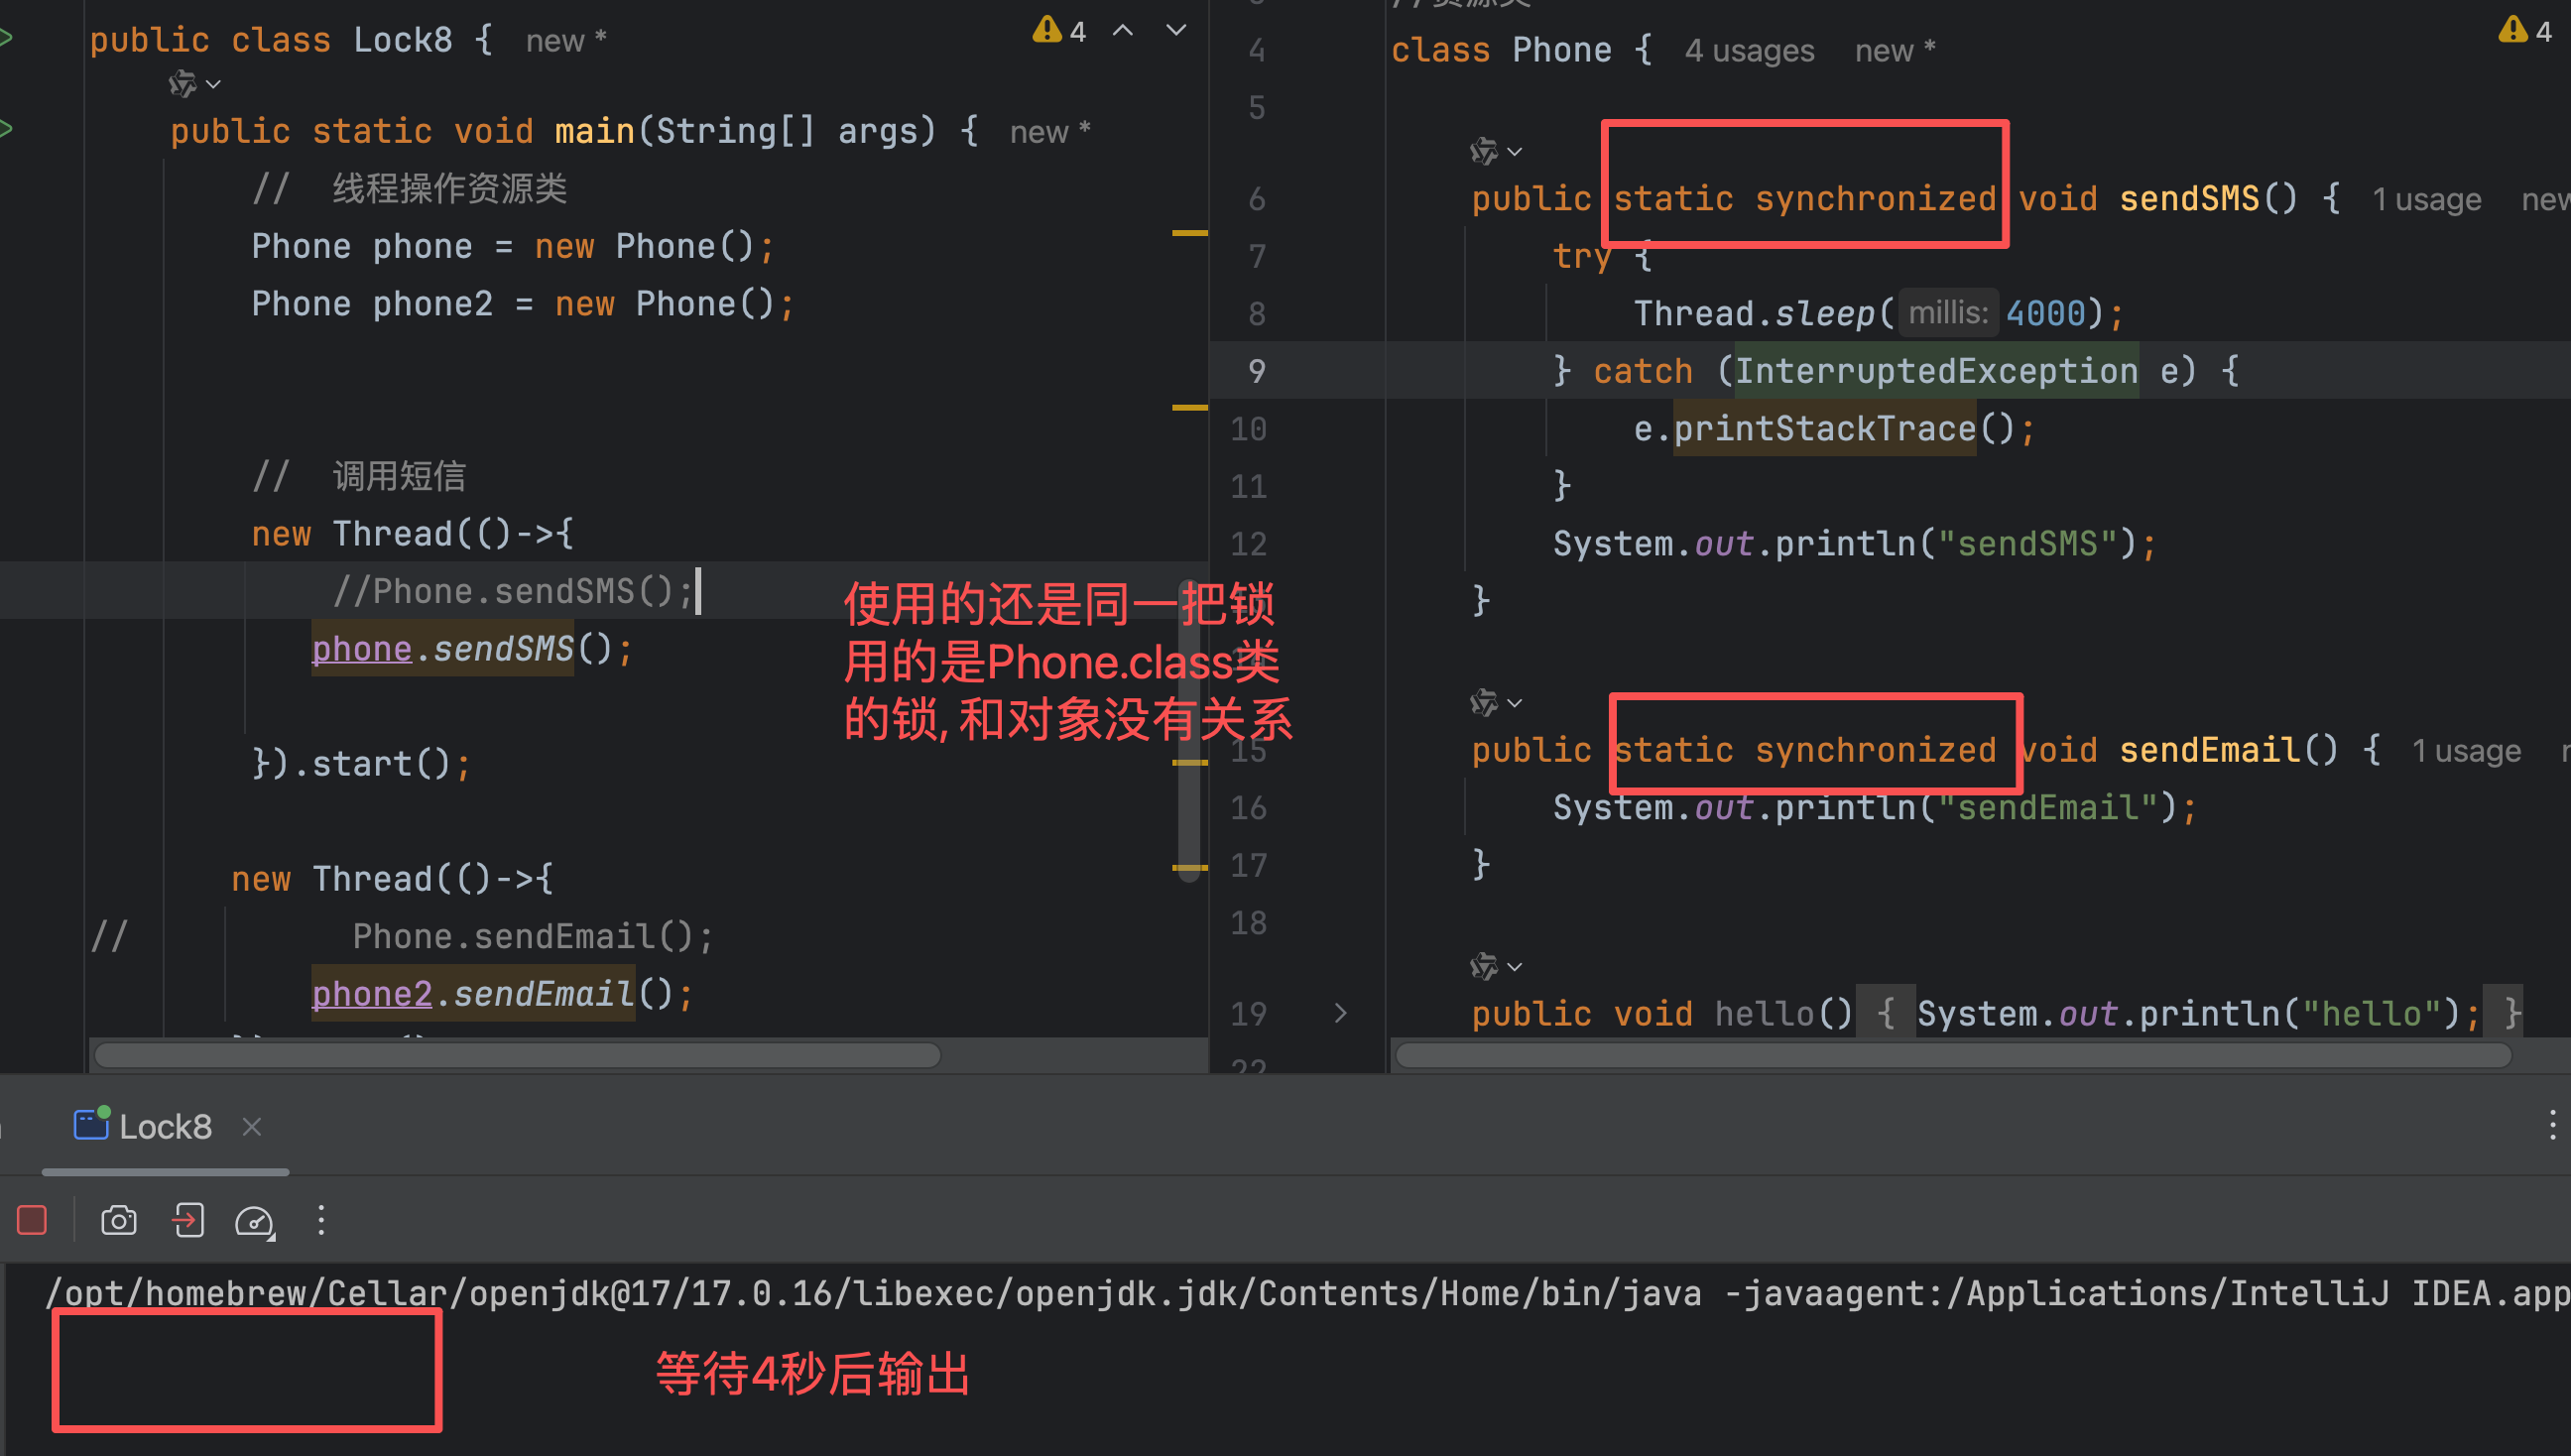Close the Lock8 run tab
2571x1456 pixels.
click(252, 1127)
